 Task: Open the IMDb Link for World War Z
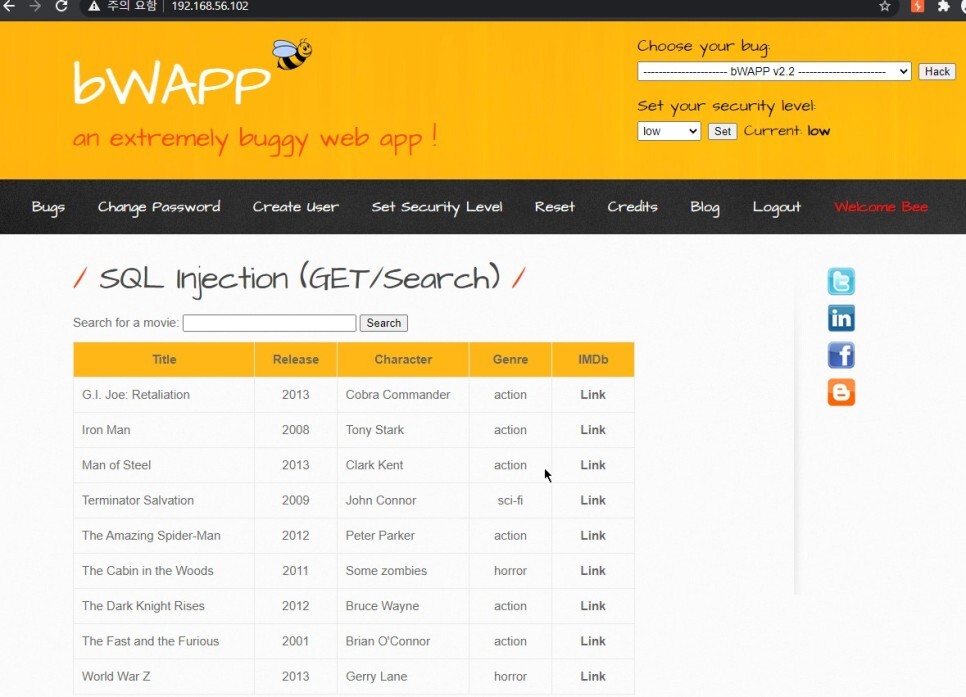tap(593, 676)
